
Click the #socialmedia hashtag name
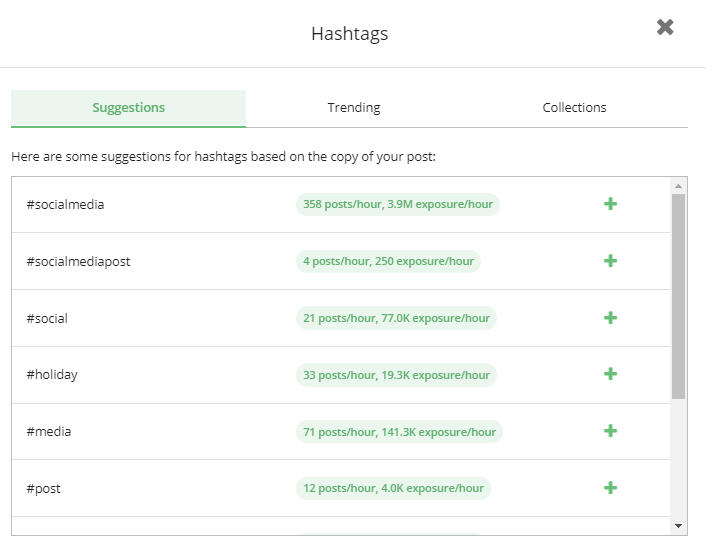coord(66,205)
